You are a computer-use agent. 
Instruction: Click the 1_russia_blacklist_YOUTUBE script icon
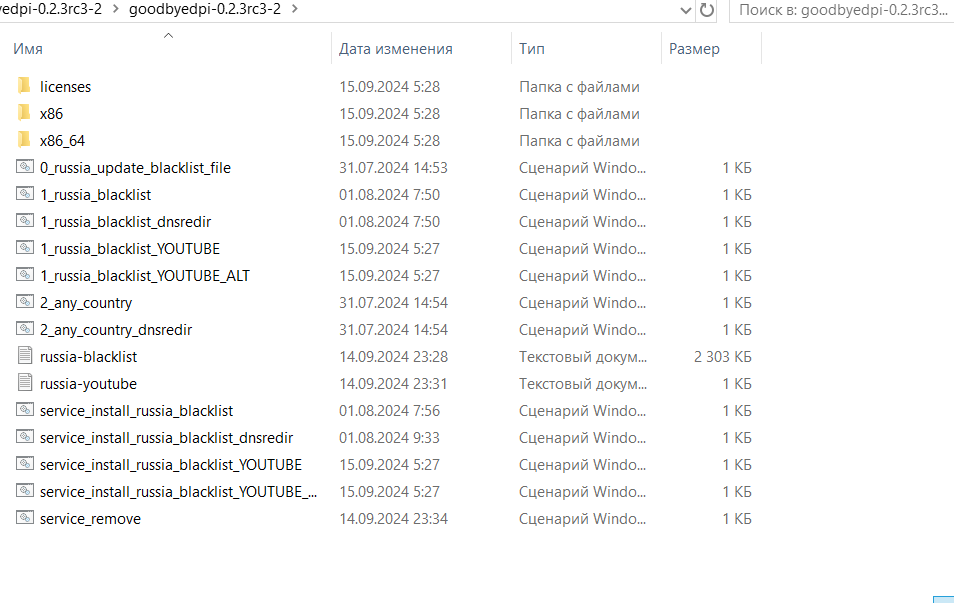point(25,248)
